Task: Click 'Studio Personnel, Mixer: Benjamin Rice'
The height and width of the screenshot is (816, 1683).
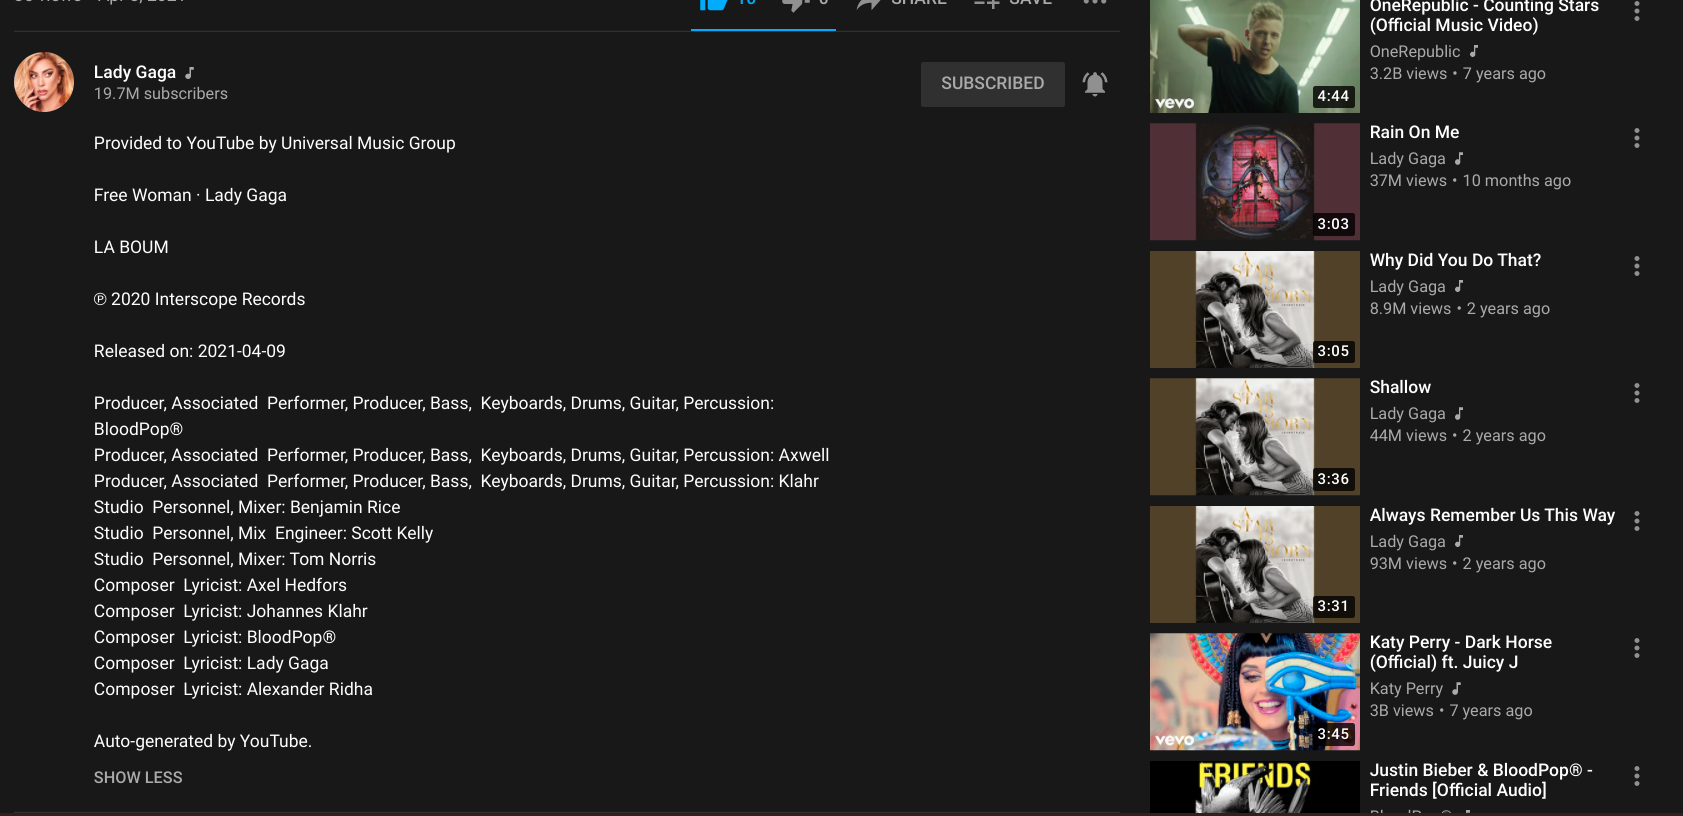Action: click(247, 507)
